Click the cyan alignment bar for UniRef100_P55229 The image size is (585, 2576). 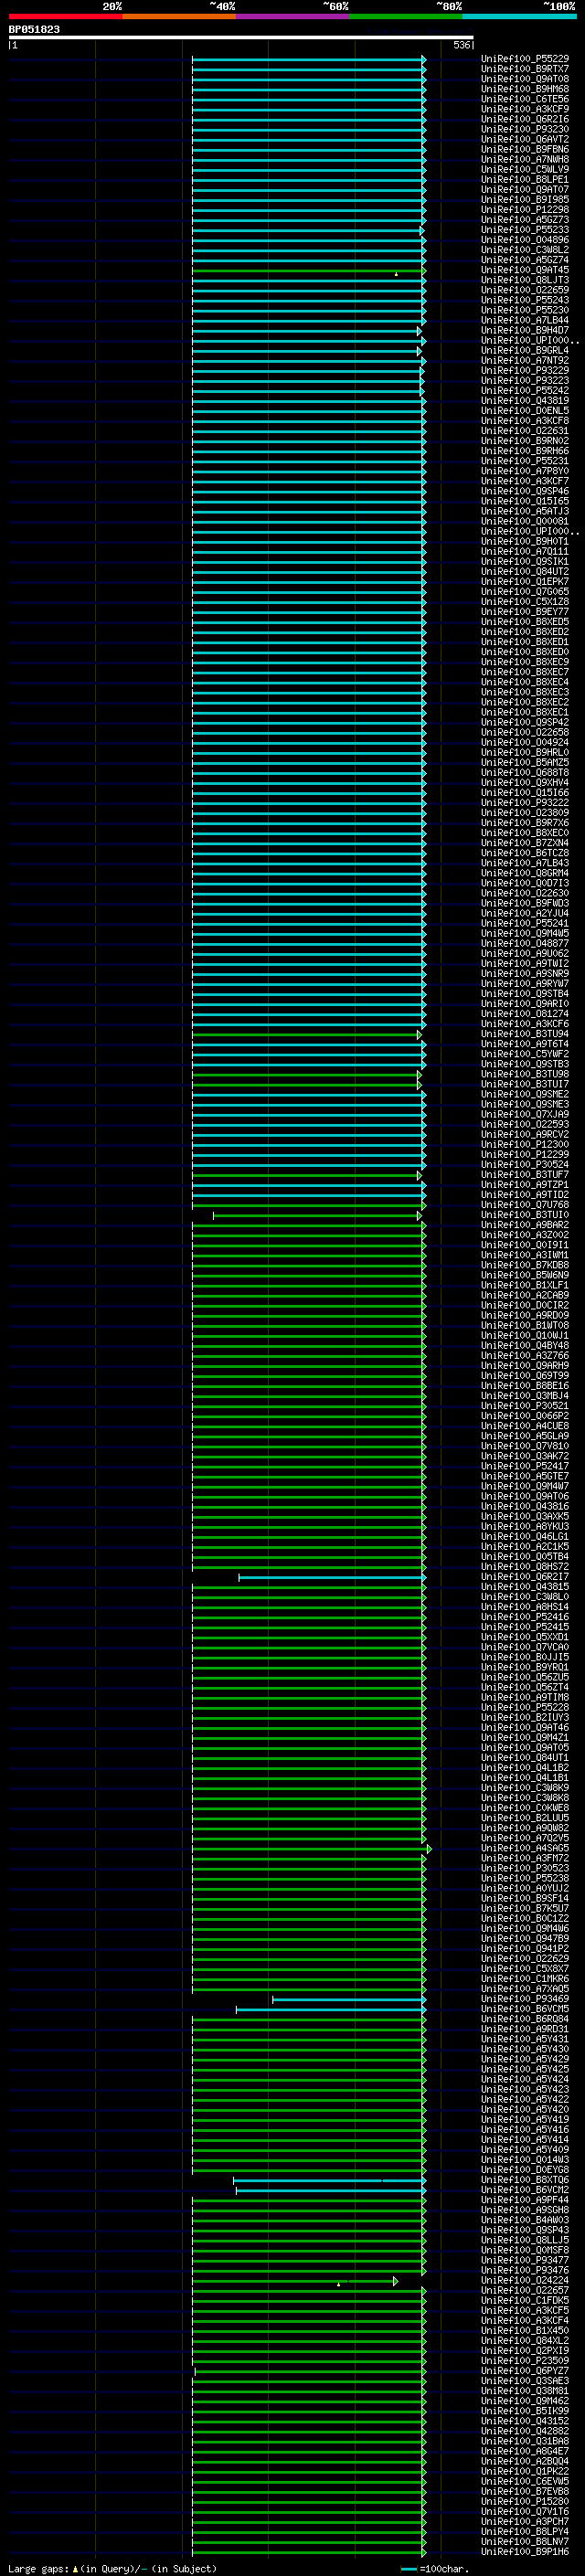coord(309,60)
